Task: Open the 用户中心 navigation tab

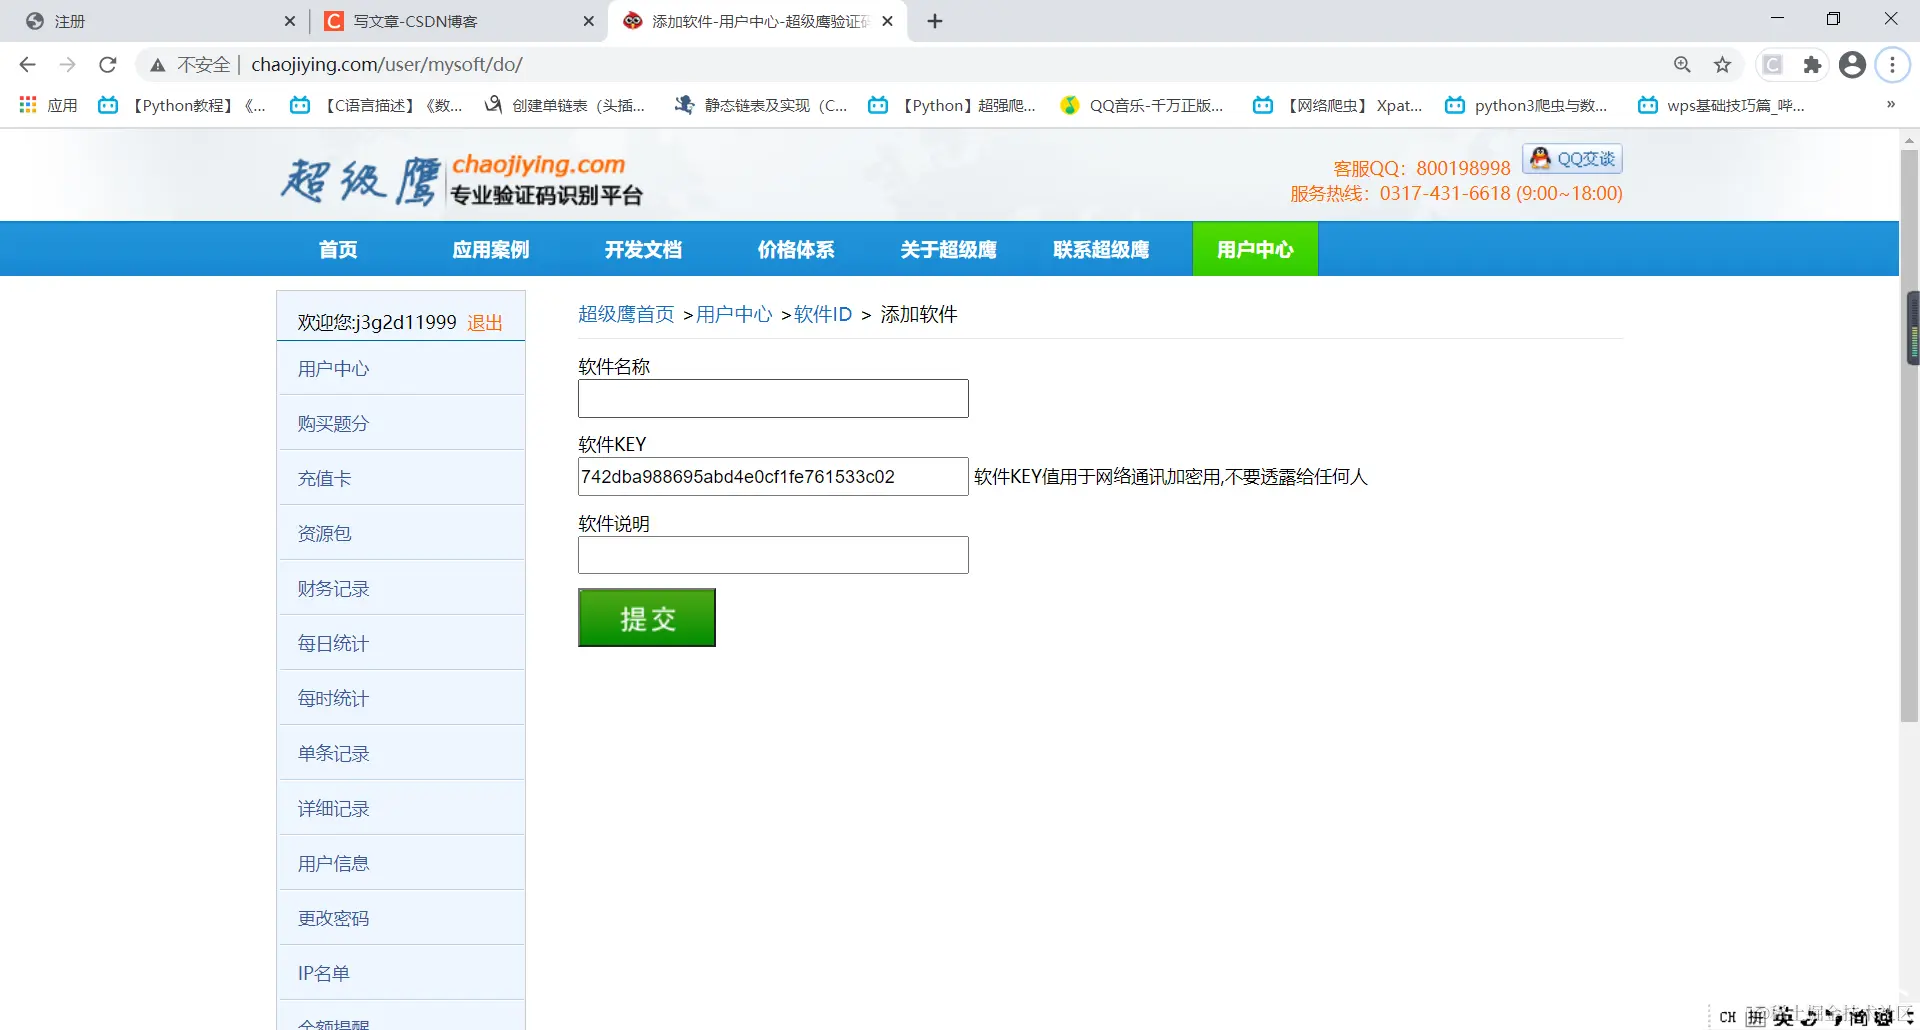Action: click(1254, 249)
